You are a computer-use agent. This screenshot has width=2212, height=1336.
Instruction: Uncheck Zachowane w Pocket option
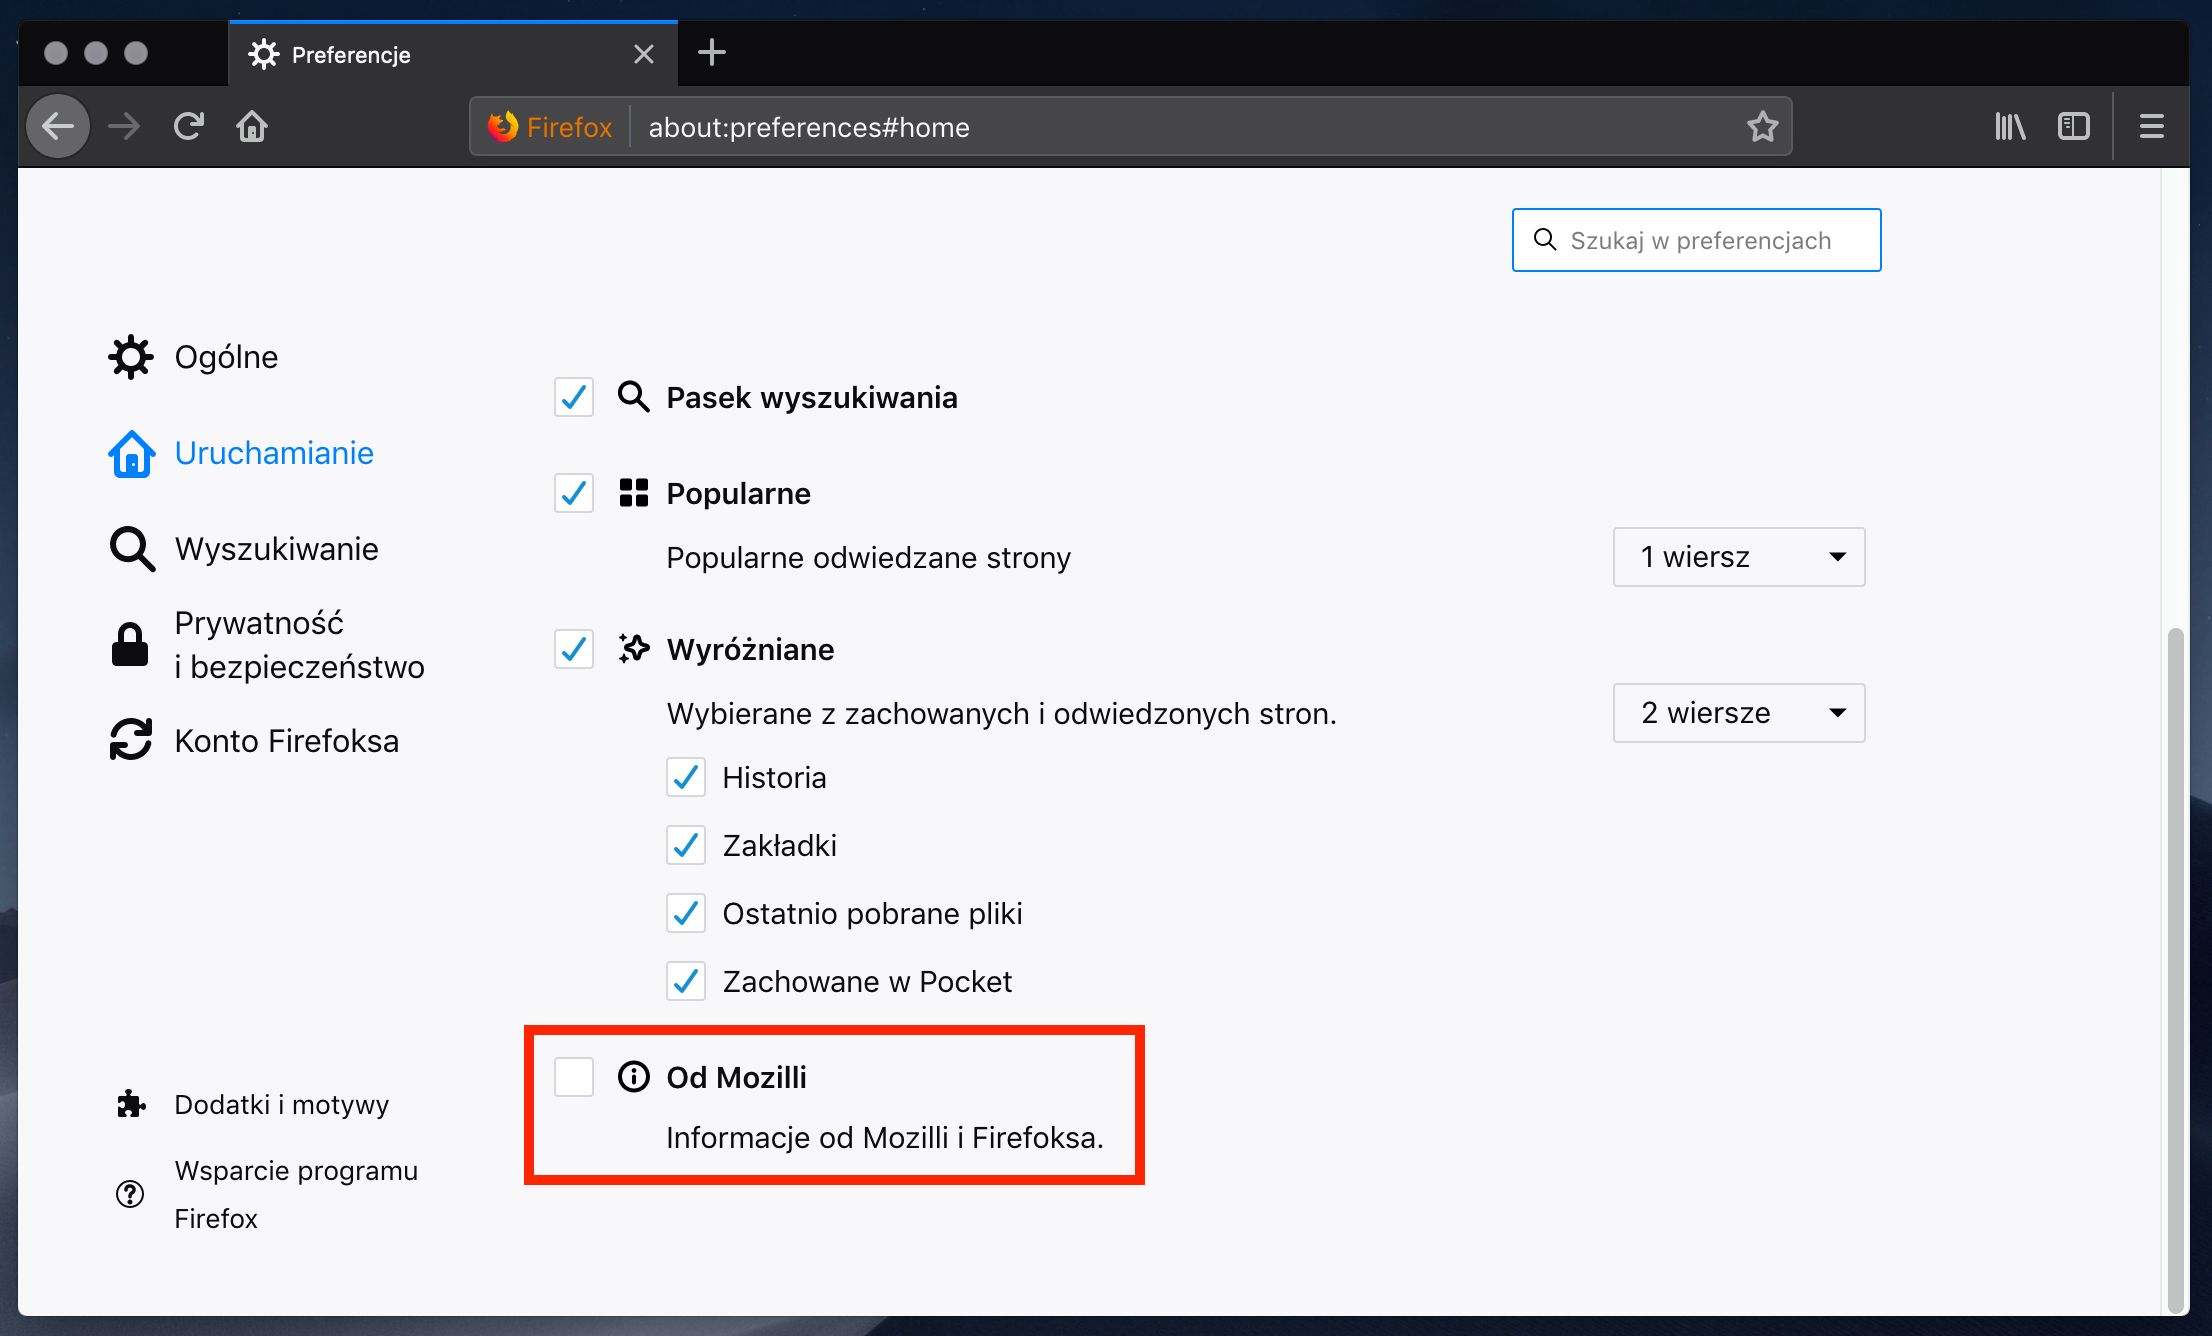click(686, 981)
